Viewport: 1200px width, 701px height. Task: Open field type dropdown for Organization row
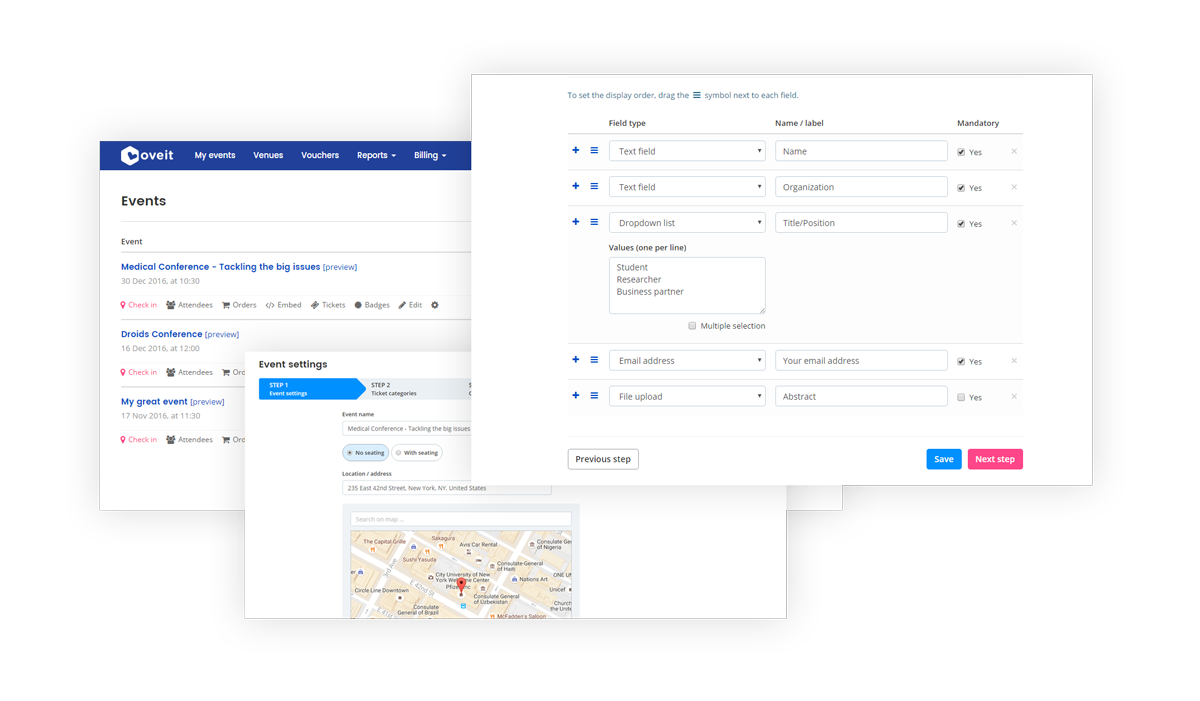click(x=687, y=187)
